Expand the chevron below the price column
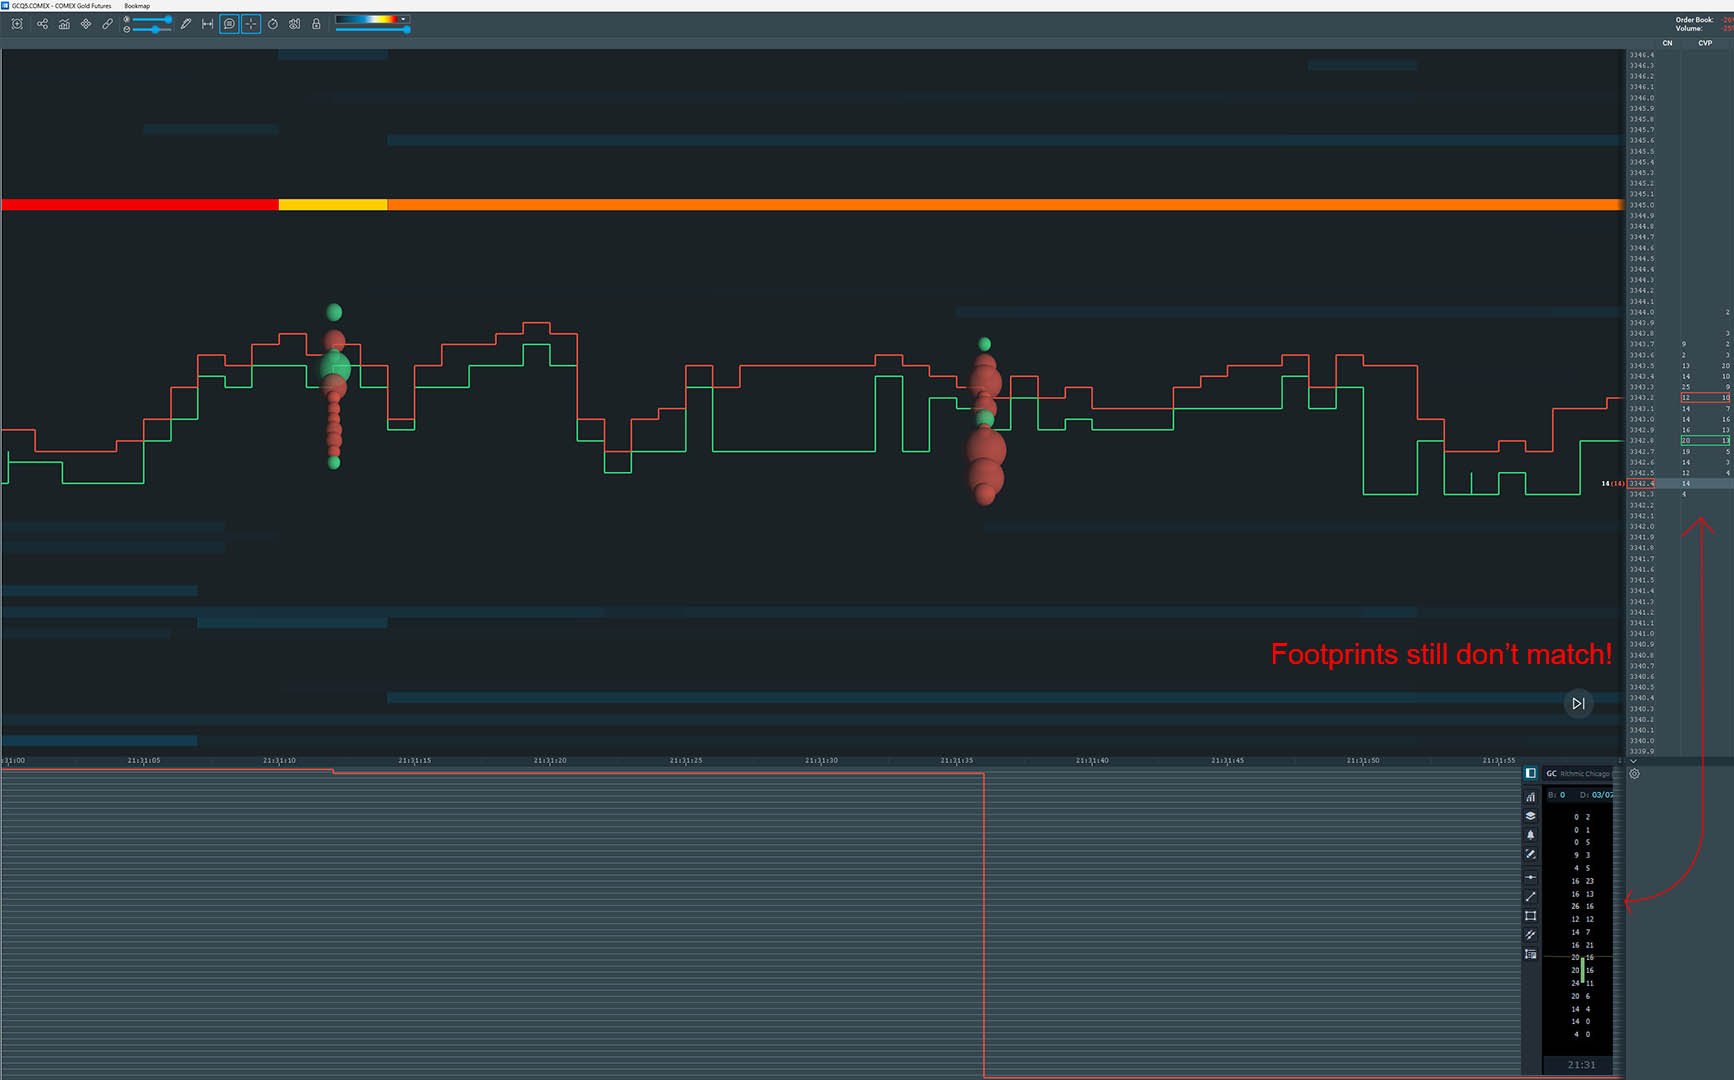1734x1080 pixels. point(1634,762)
